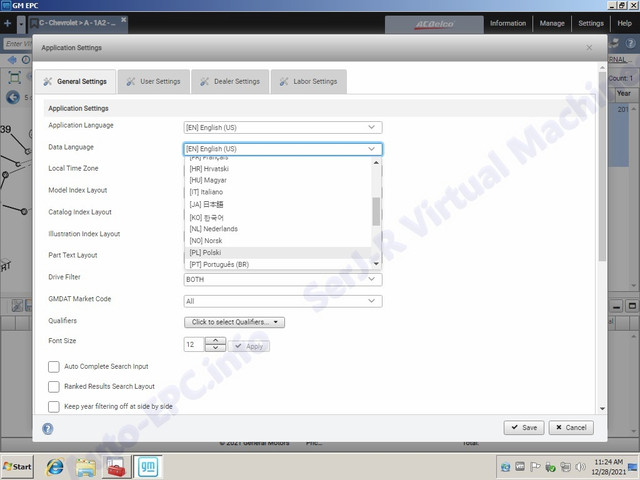The image size is (640, 480).
Task: Open the Information menu
Action: pyautogui.click(x=508, y=23)
